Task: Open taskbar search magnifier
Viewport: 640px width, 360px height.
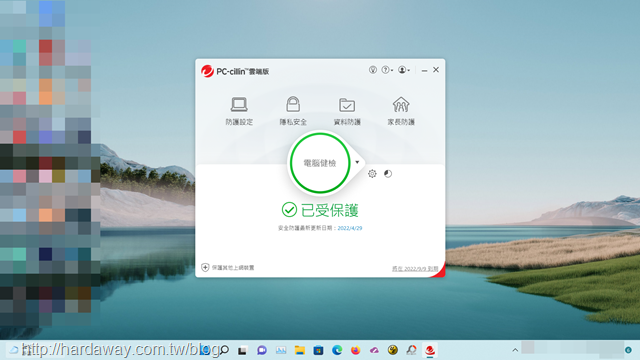Action: [x=224, y=350]
